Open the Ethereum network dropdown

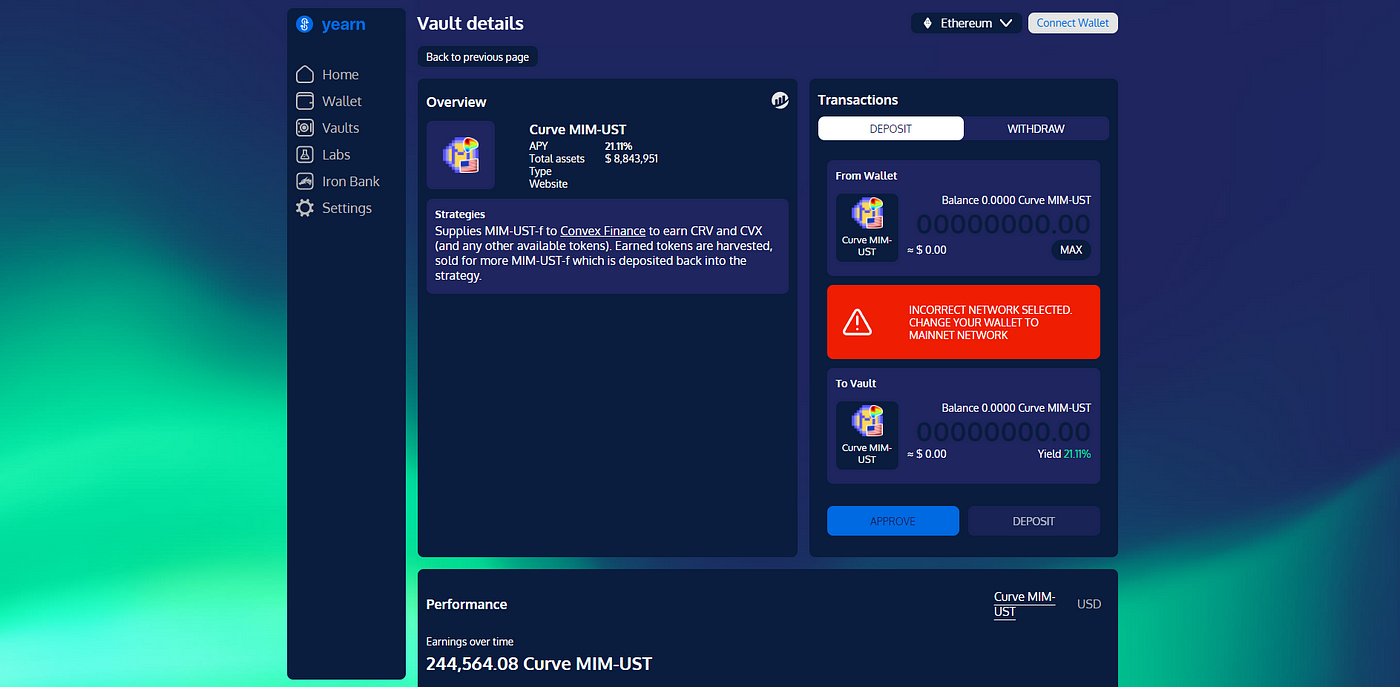pyautogui.click(x=966, y=23)
